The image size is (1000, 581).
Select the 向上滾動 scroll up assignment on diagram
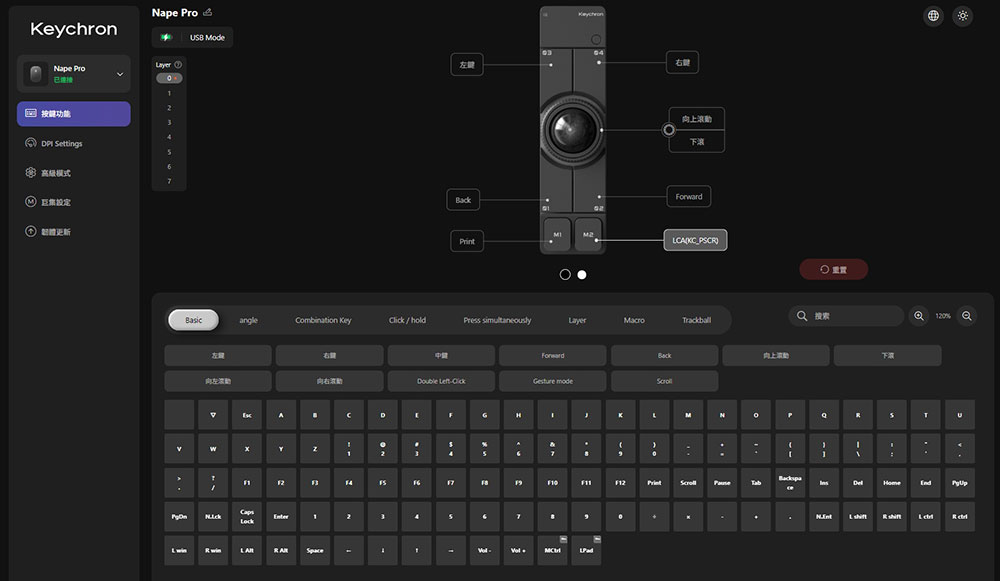[x=696, y=119]
